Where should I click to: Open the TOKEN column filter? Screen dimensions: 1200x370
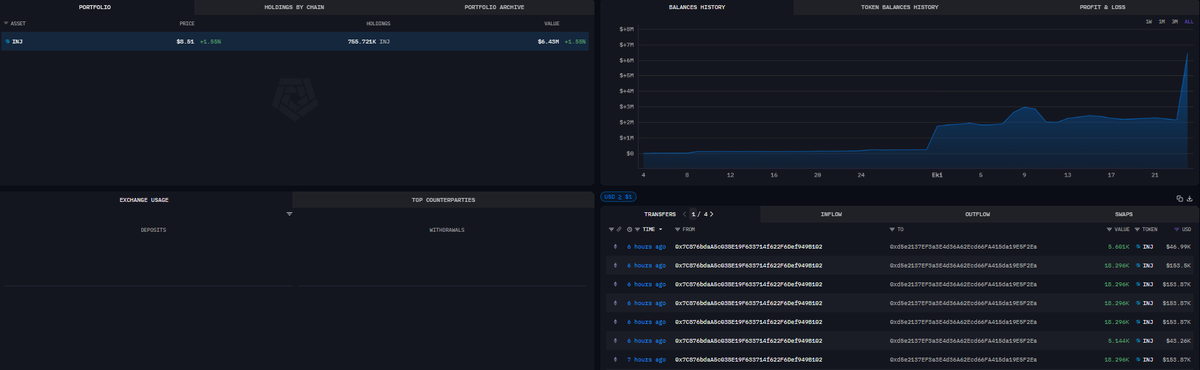click(x=1137, y=229)
